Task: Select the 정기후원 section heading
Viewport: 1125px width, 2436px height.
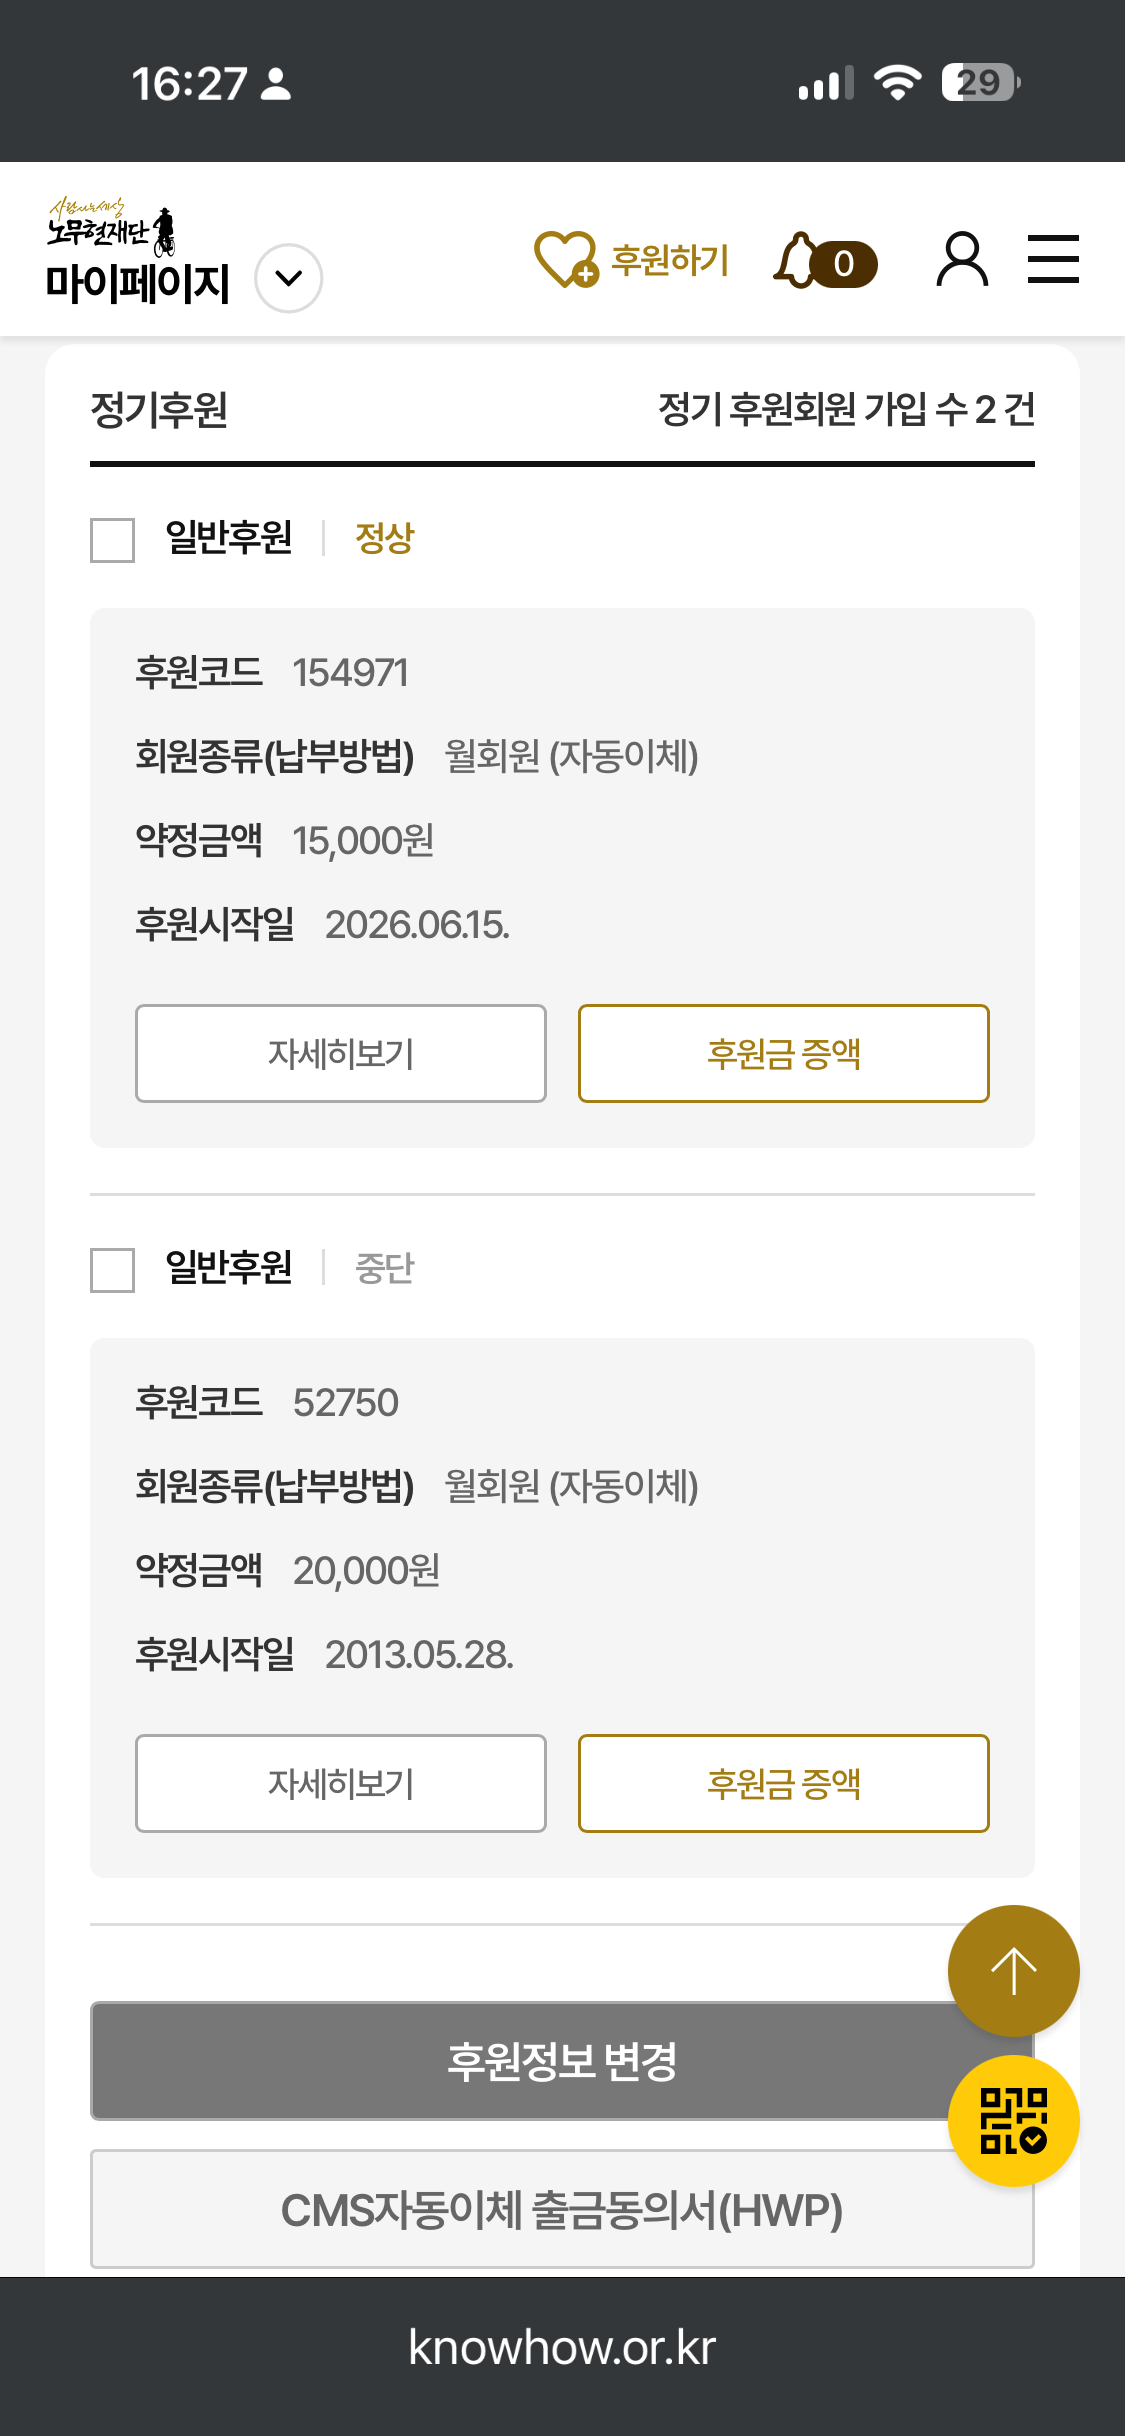Action: (159, 410)
